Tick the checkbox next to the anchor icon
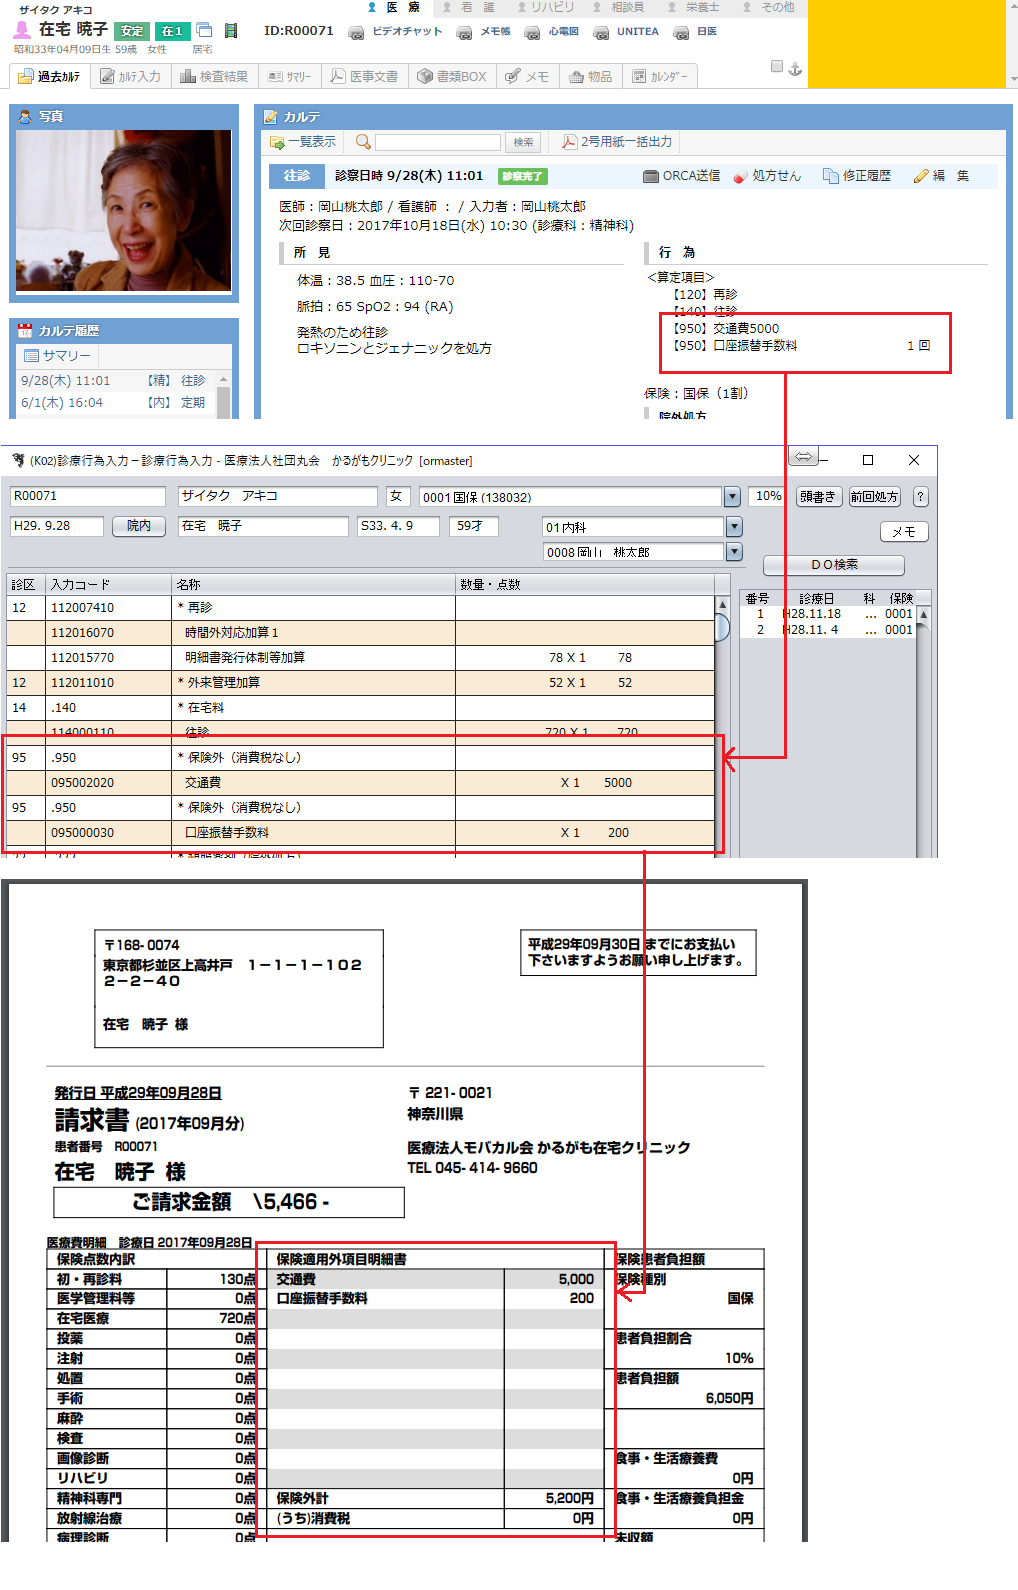Screen dimensions: 1018x1590 (777, 67)
